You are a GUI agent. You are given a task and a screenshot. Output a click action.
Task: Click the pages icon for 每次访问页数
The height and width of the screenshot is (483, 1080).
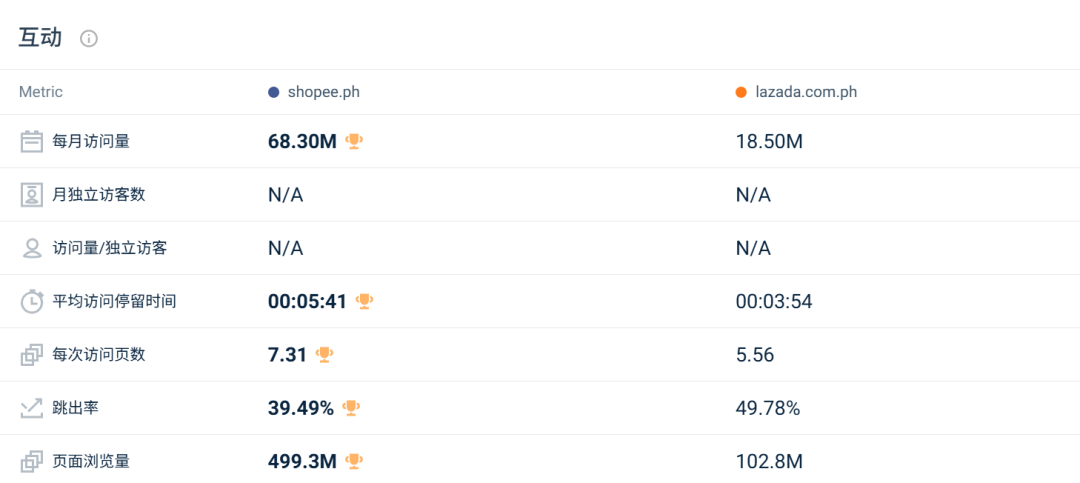pos(32,355)
